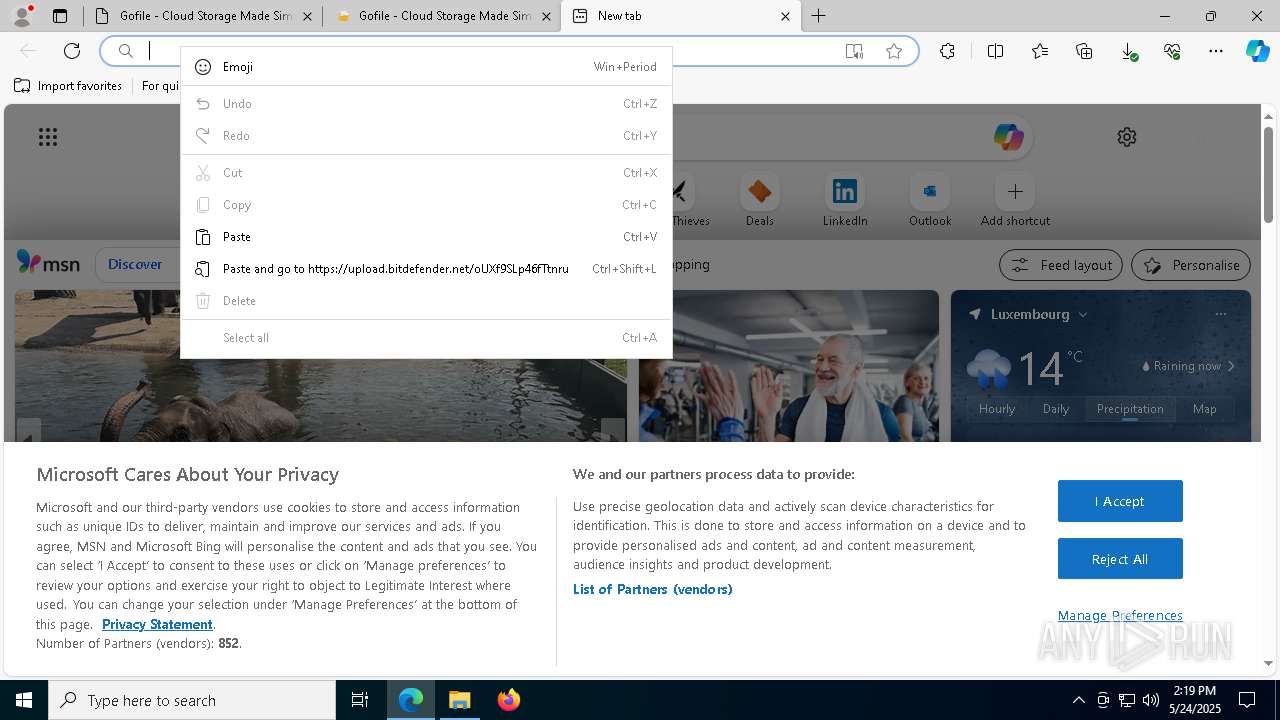This screenshot has width=1280, height=720.
Task: Open the Outlook shortcut
Action: click(930, 201)
